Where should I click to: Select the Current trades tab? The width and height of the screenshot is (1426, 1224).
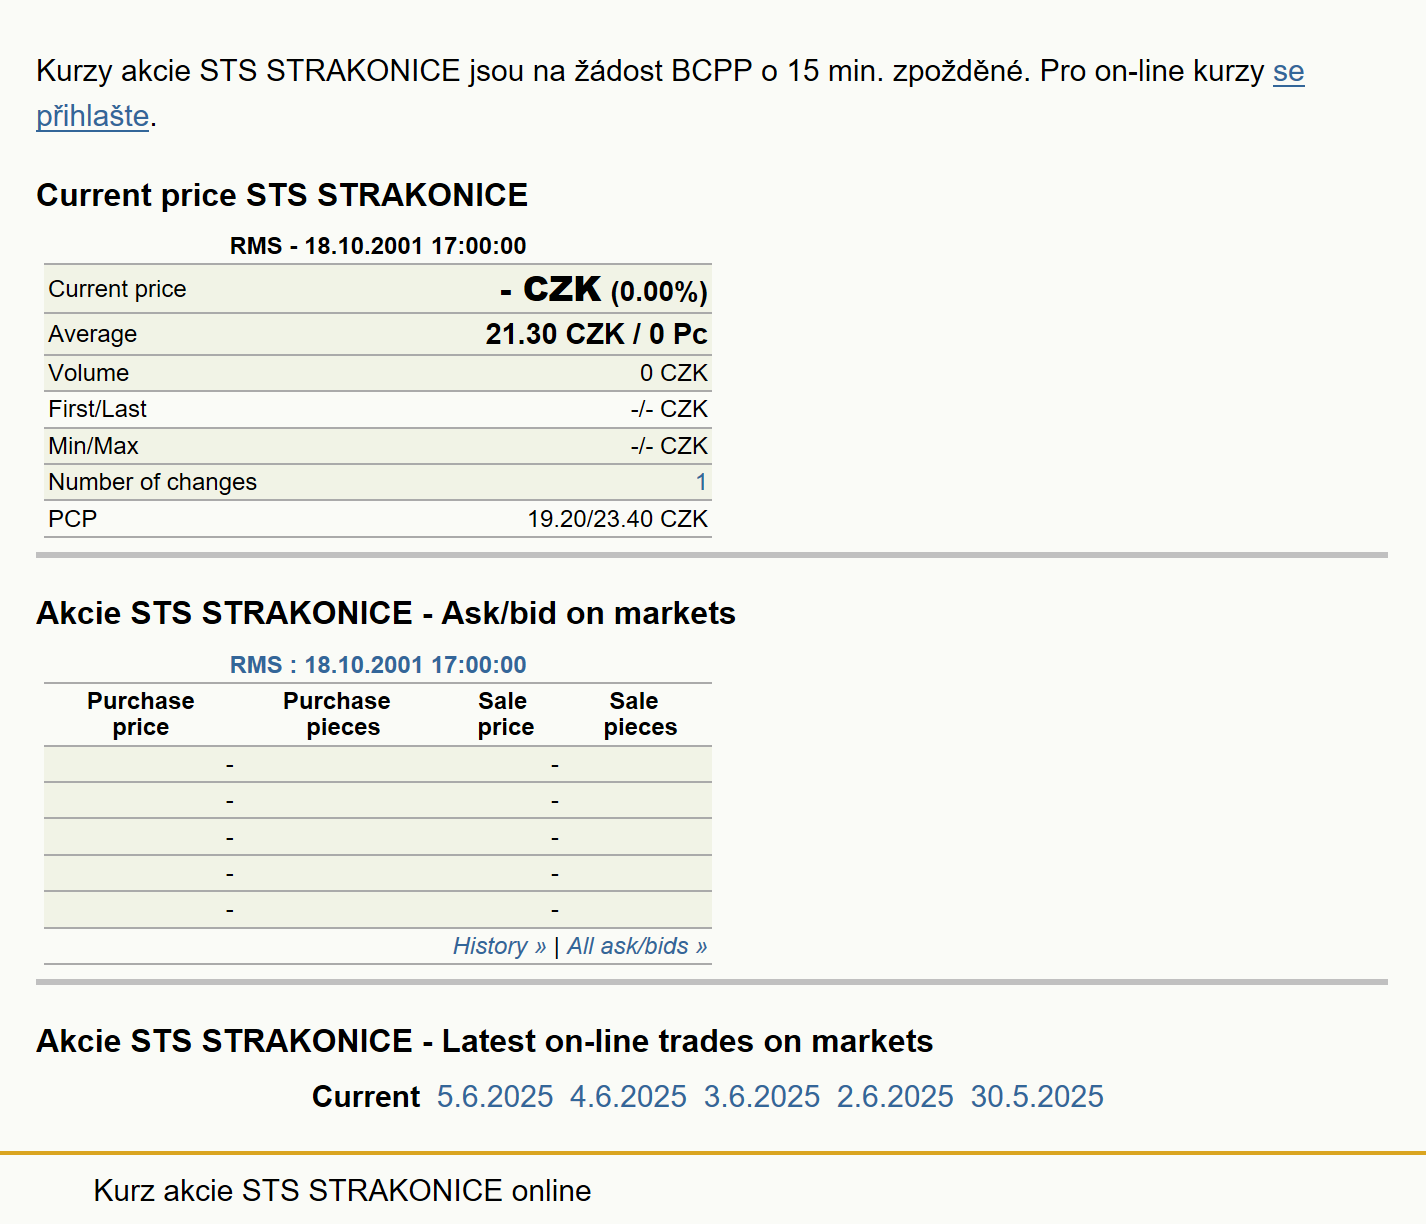click(366, 1097)
